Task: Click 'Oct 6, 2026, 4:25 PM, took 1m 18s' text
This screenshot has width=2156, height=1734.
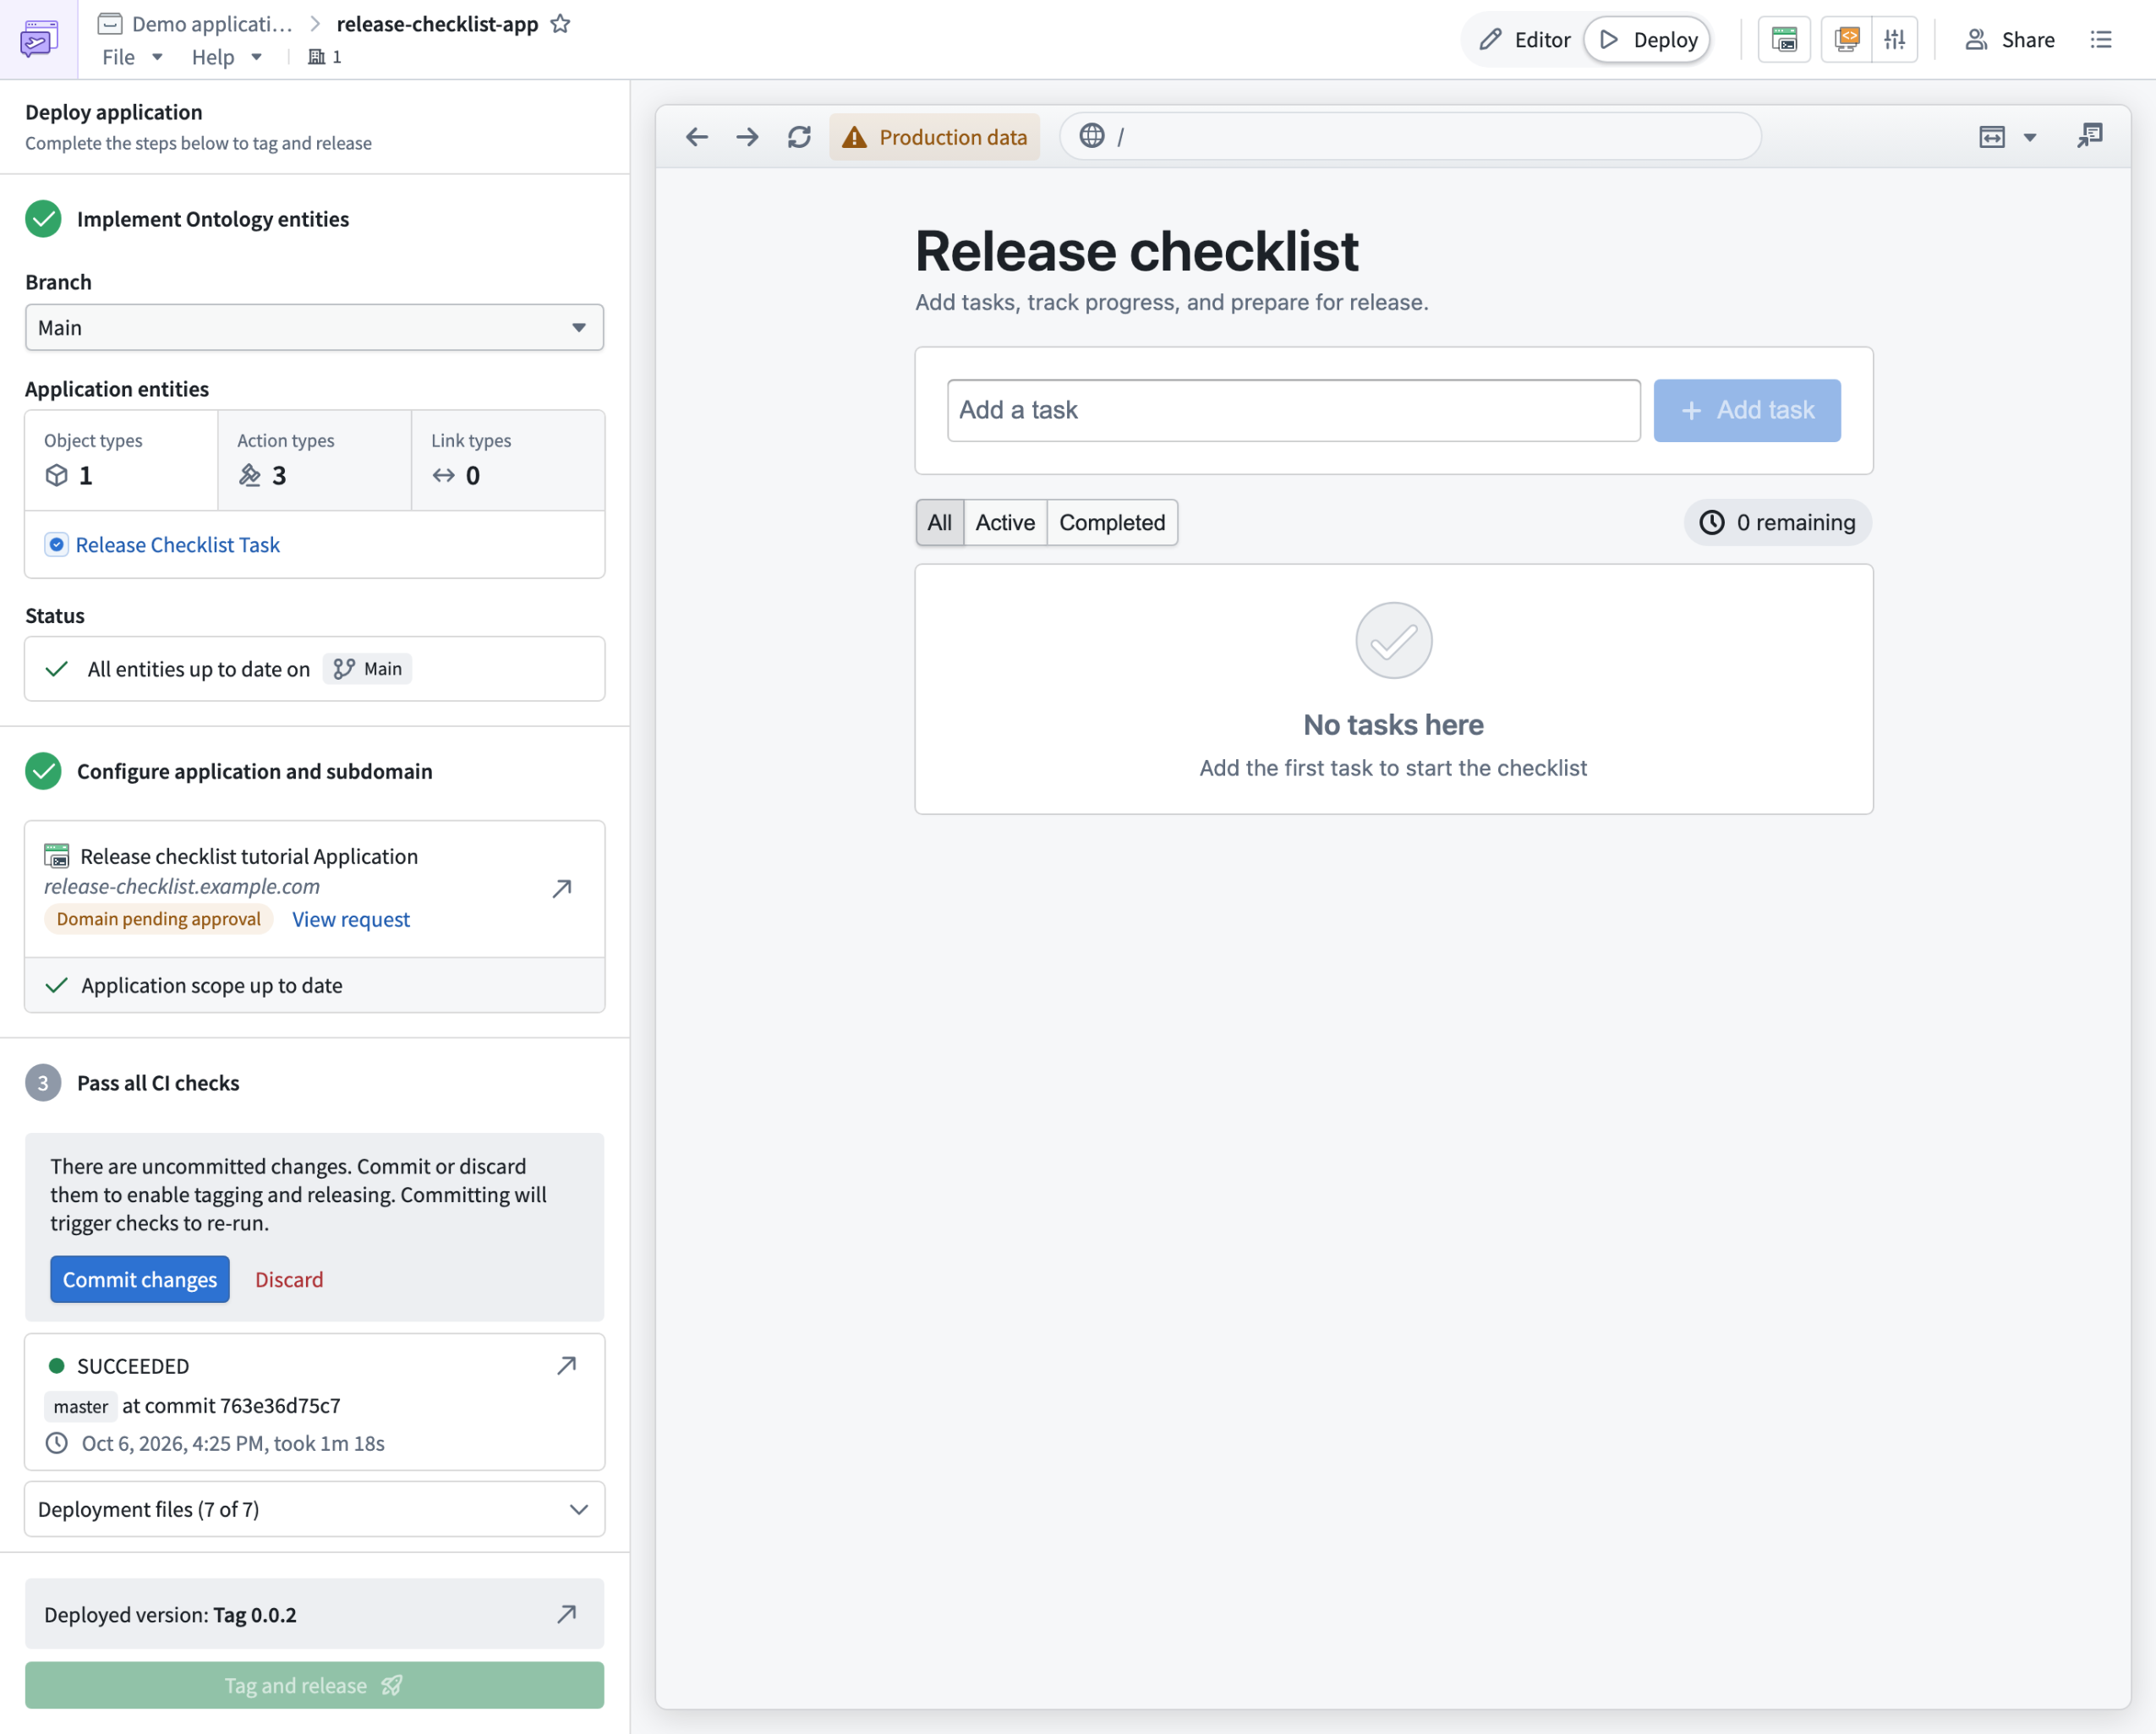Action: pyautogui.click(x=233, y=1443)
